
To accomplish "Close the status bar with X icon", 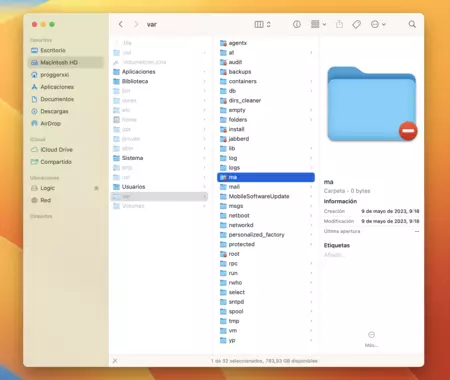I will (x=115, y=361).
